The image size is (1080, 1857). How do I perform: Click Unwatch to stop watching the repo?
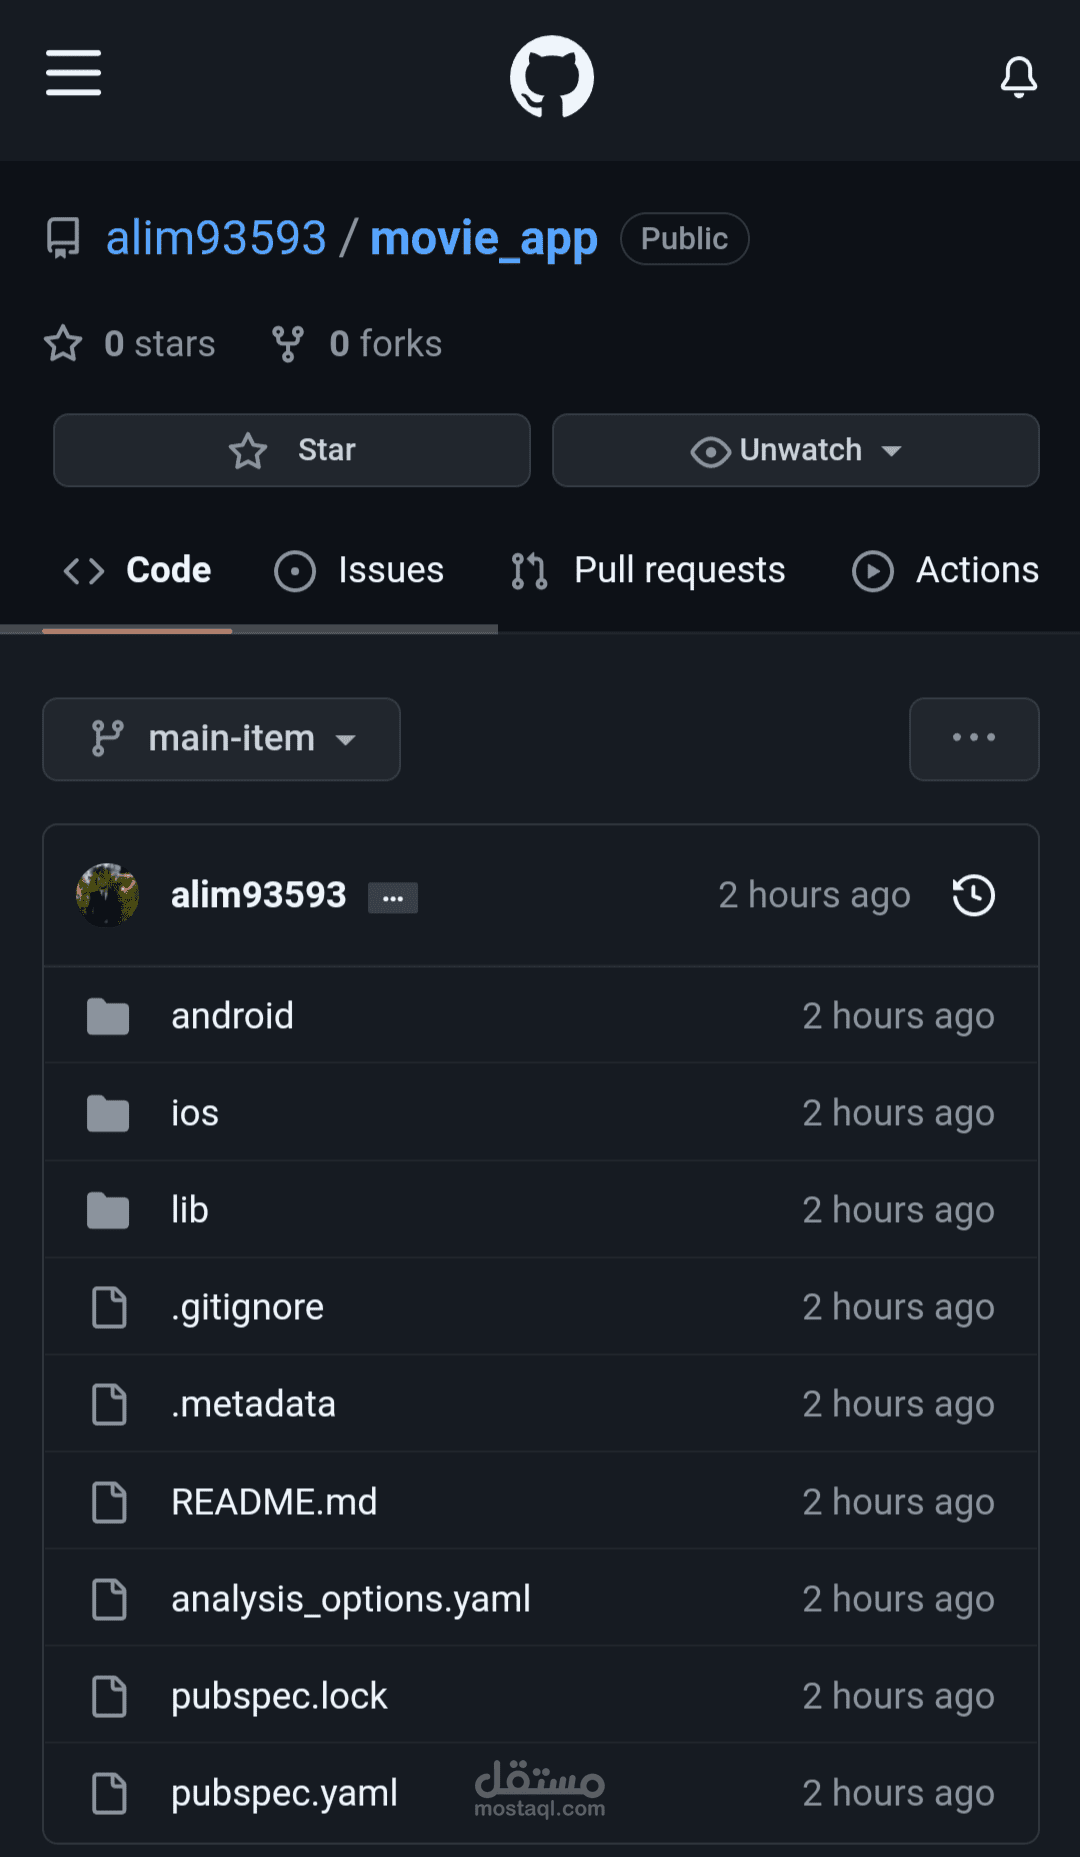(x=780, y=450)
